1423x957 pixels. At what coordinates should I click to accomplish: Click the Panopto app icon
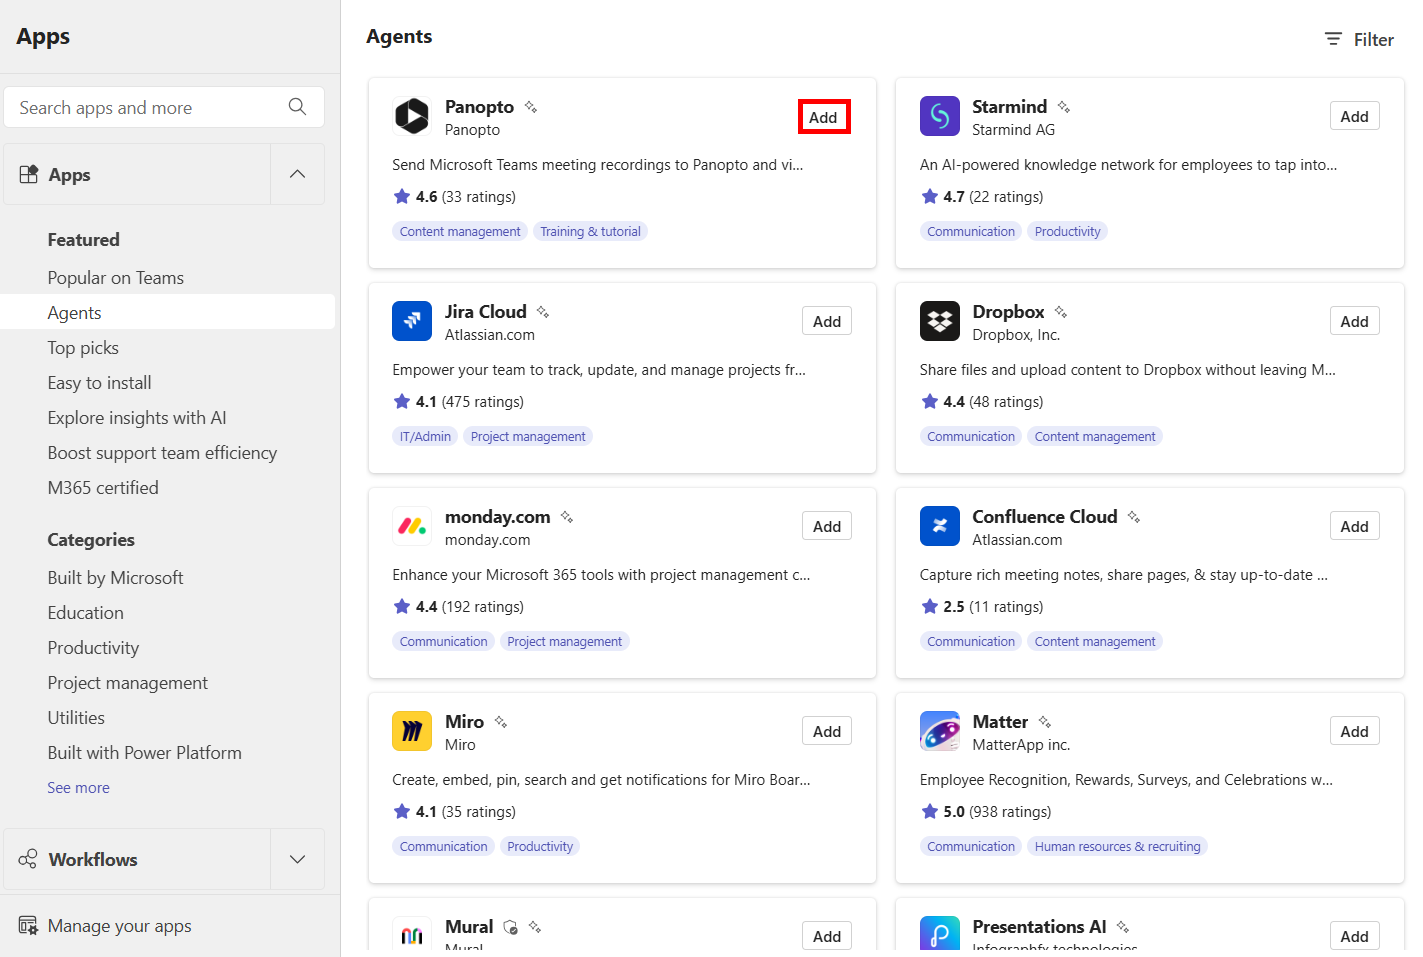412,116
